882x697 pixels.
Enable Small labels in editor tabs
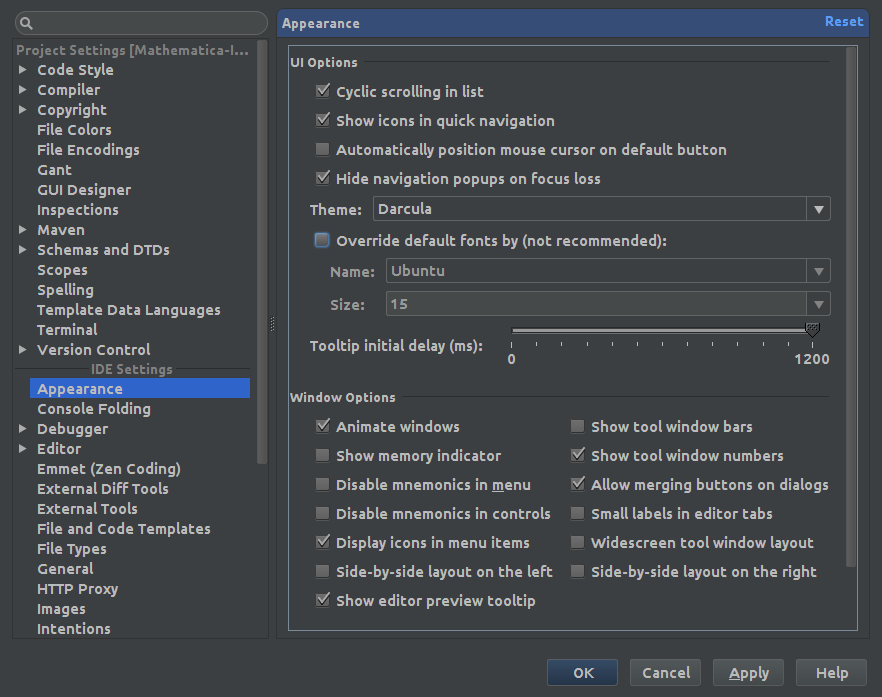pos(578,513)
